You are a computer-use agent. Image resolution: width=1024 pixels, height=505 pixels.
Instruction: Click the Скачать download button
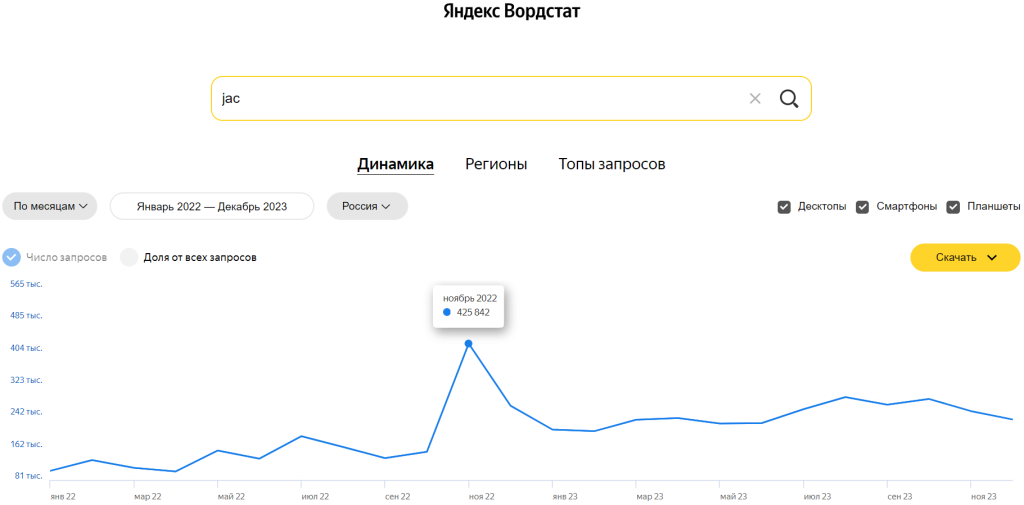click(965, 257)
